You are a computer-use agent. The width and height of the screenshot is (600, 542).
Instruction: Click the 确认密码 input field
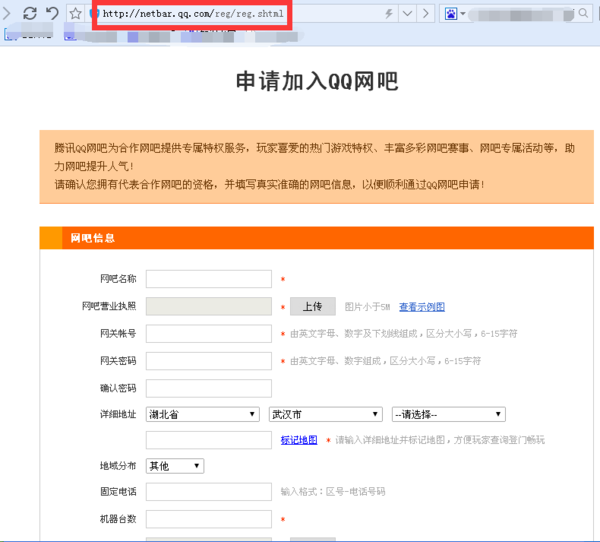click(x=209, y=389)
